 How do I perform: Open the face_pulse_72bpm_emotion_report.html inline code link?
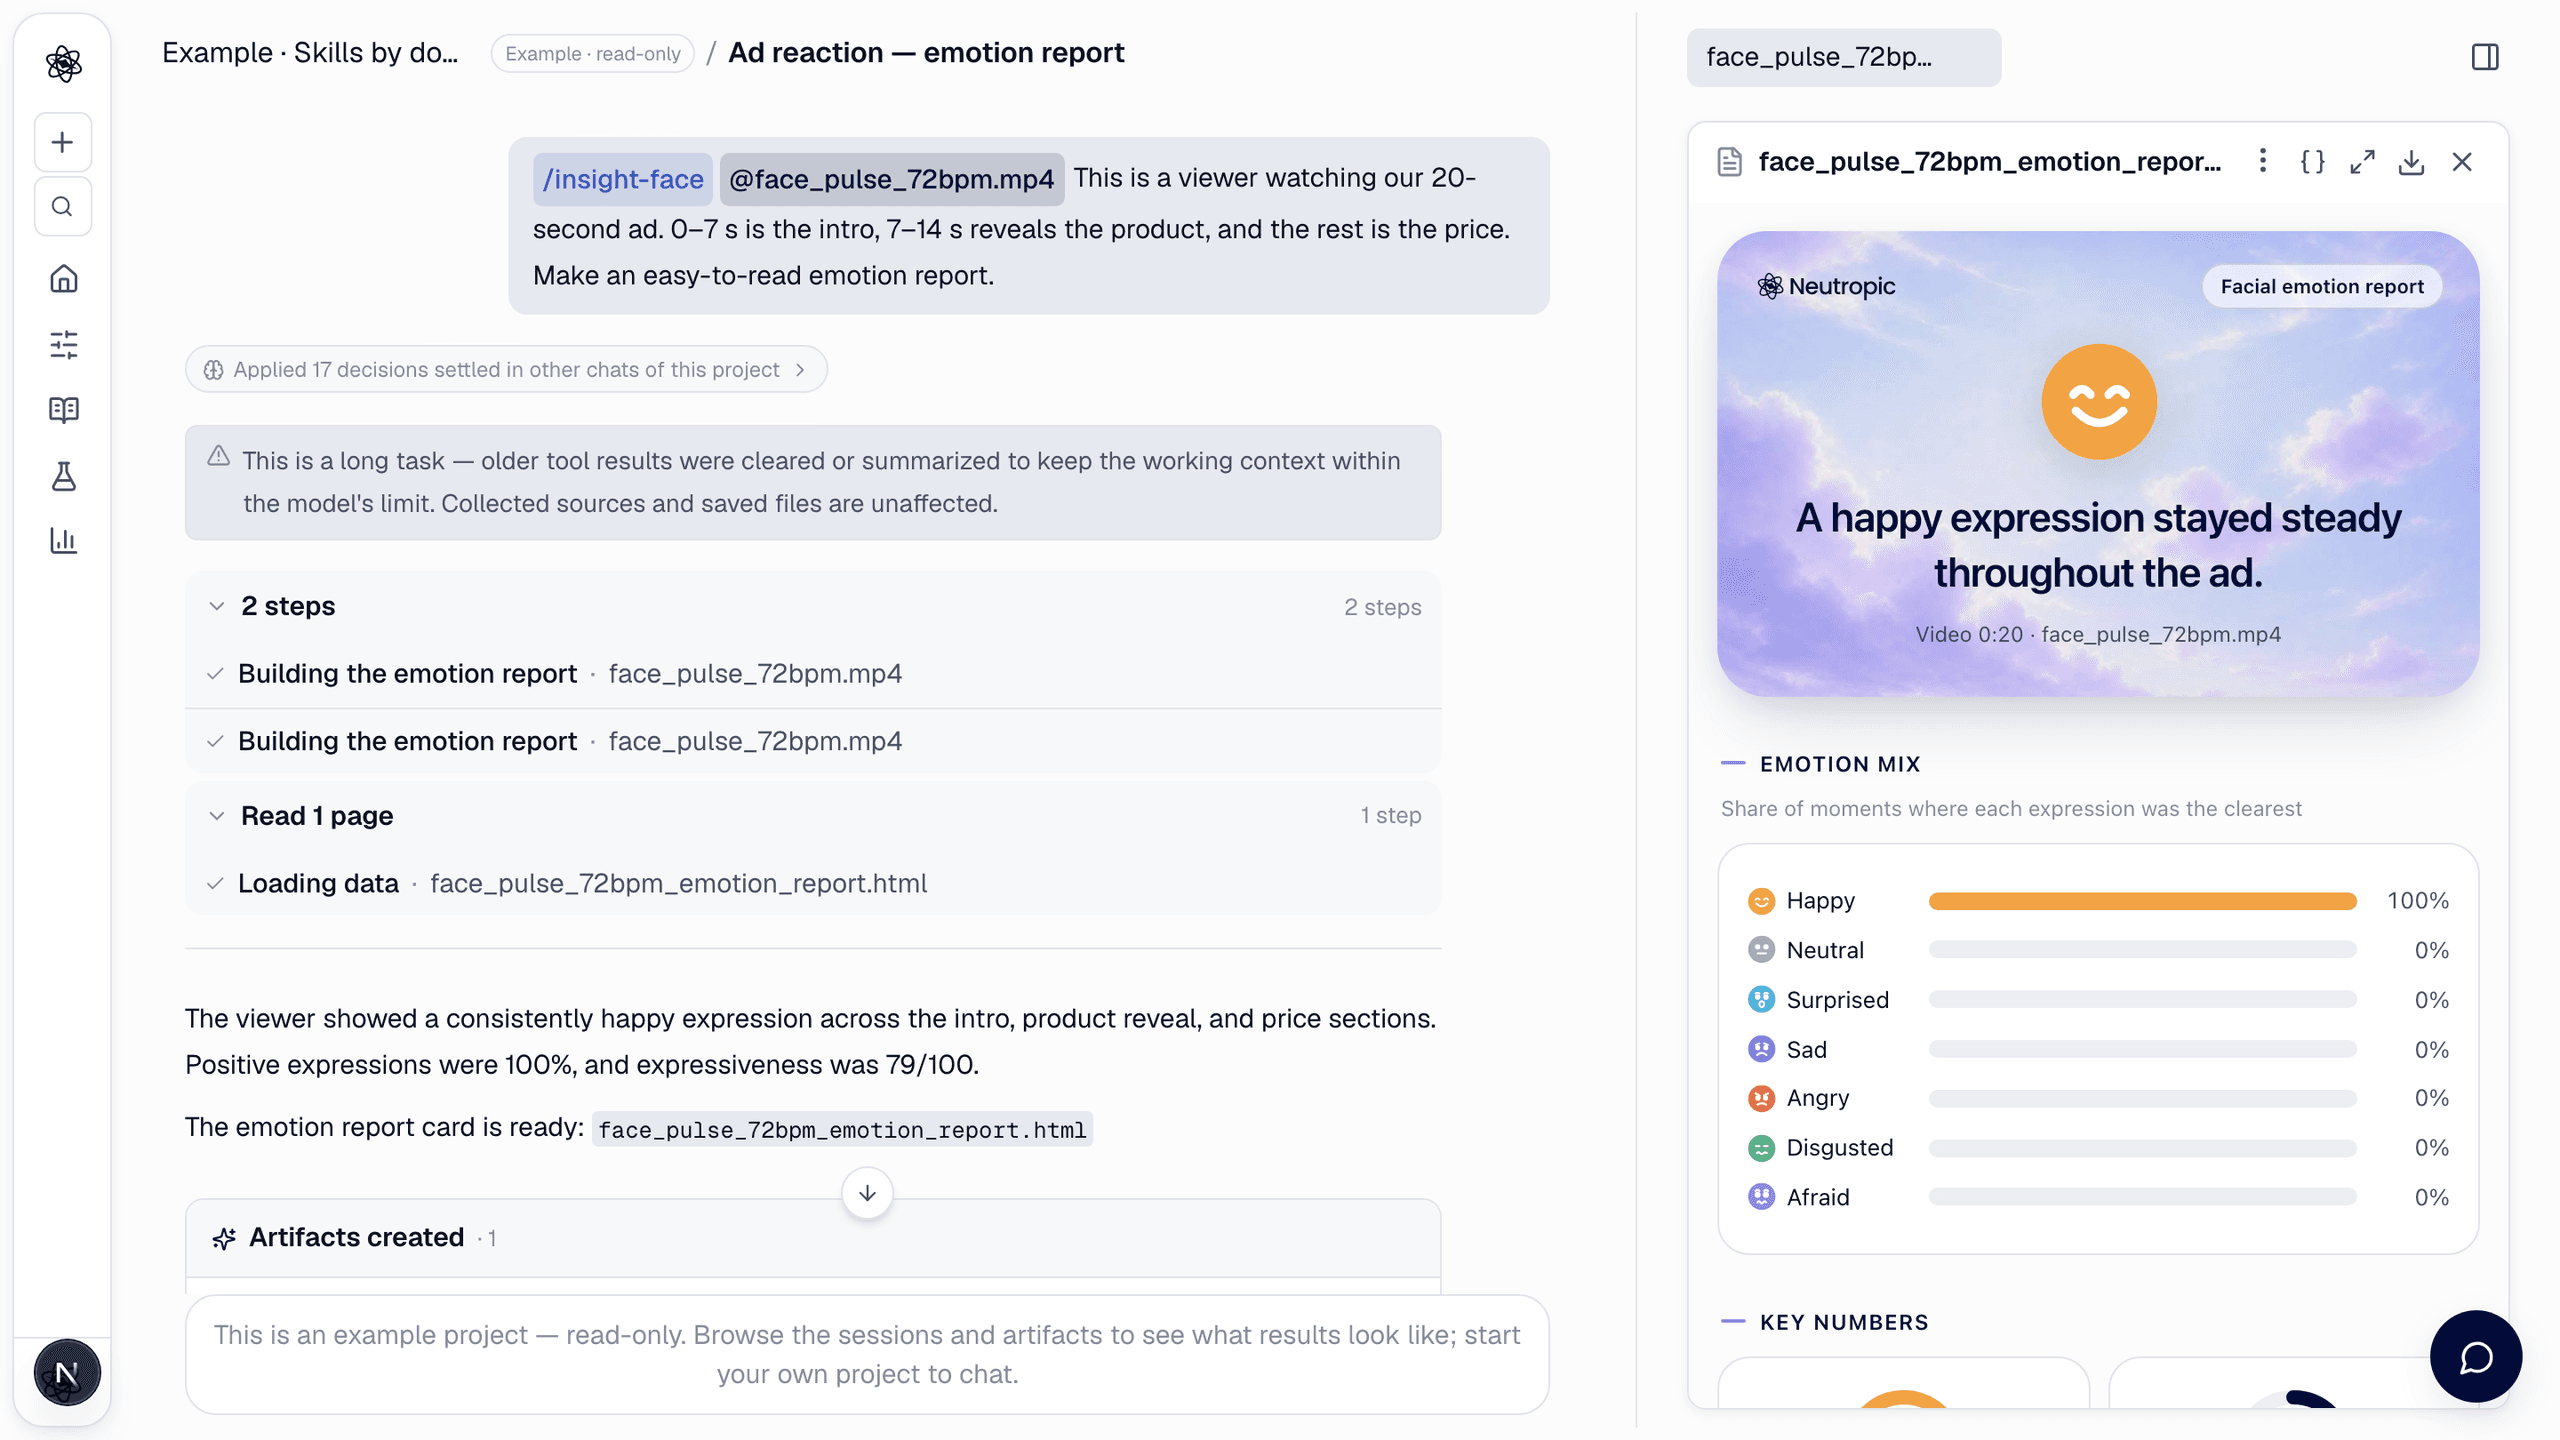[842, 1130]
